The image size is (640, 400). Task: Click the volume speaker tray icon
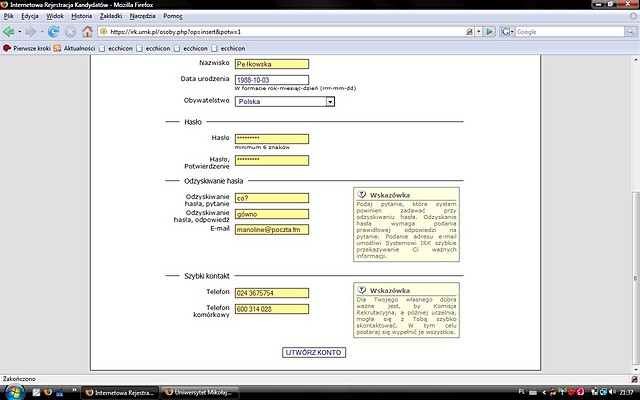[613, 392]
